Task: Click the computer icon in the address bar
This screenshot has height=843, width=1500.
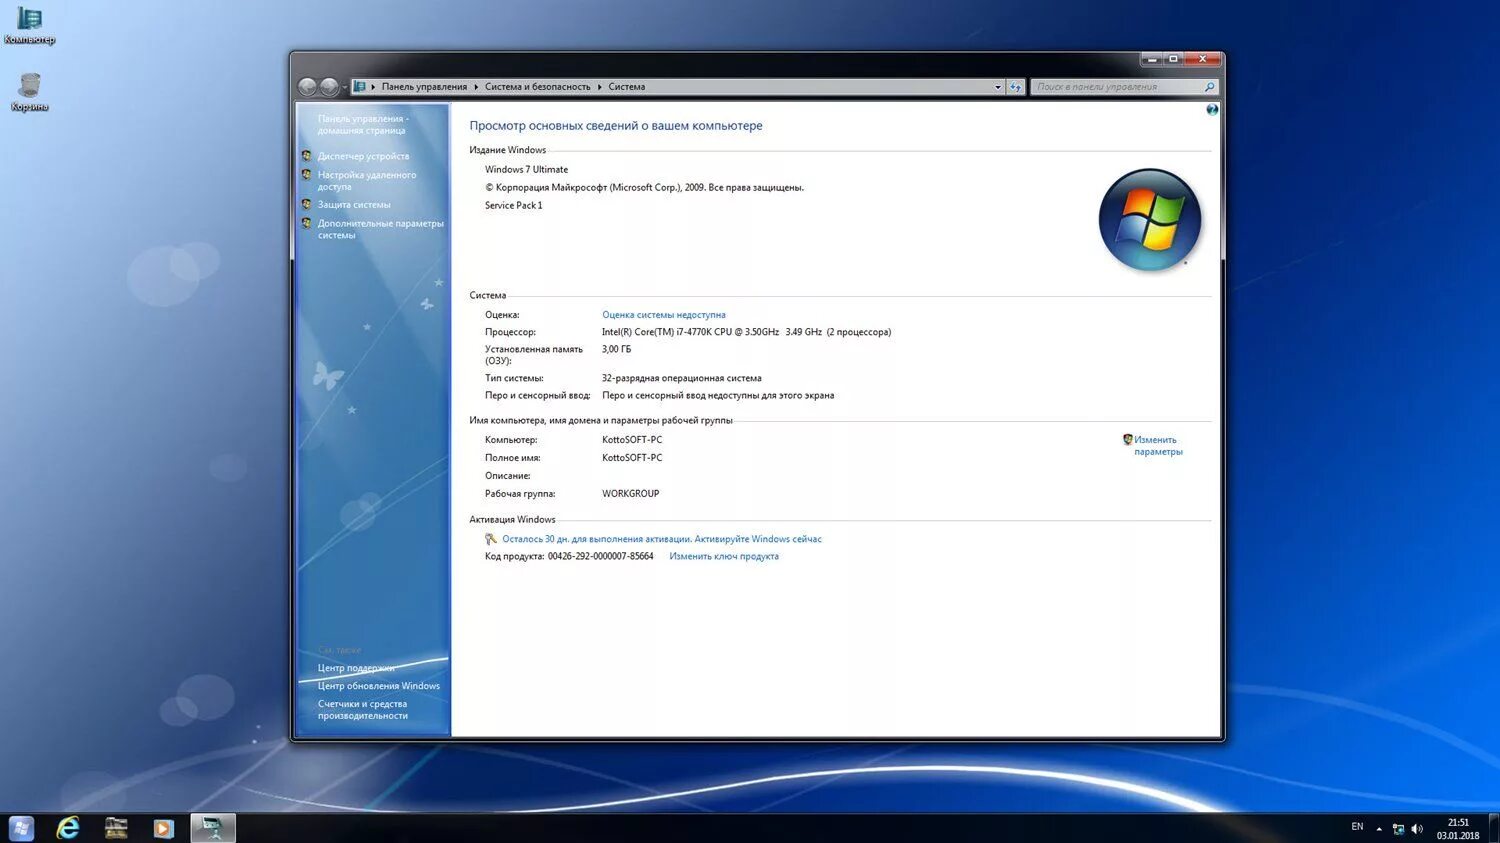Action: tap(359, 87)
